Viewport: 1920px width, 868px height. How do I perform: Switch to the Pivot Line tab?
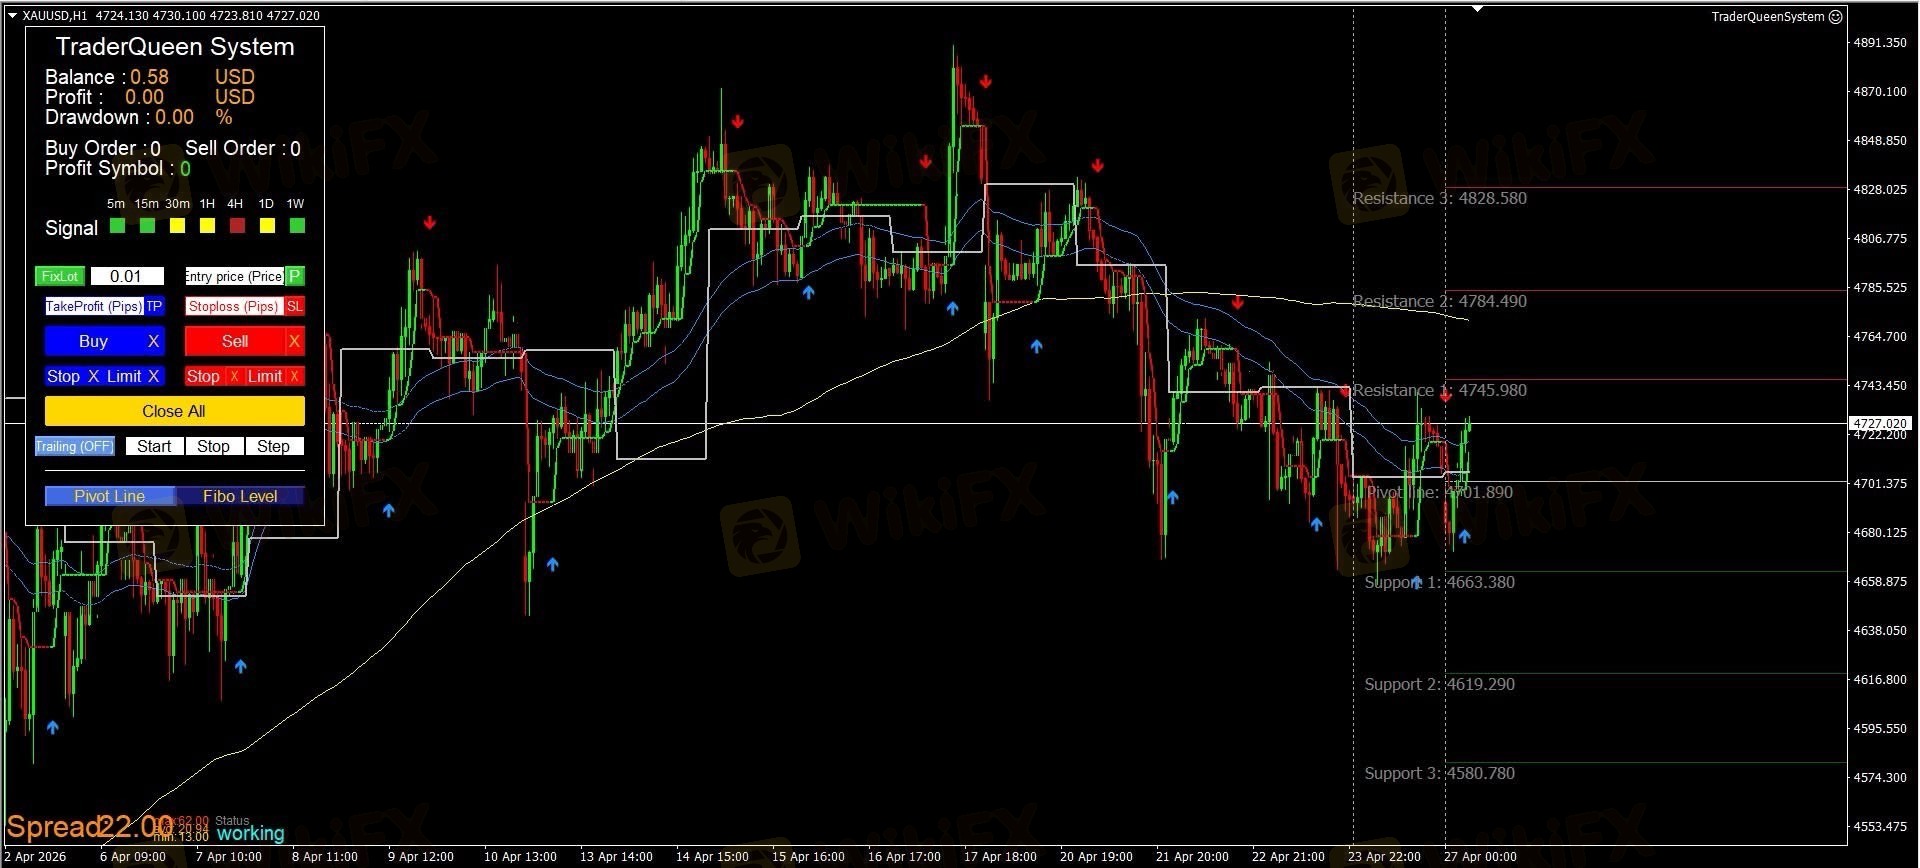(110, 496)
